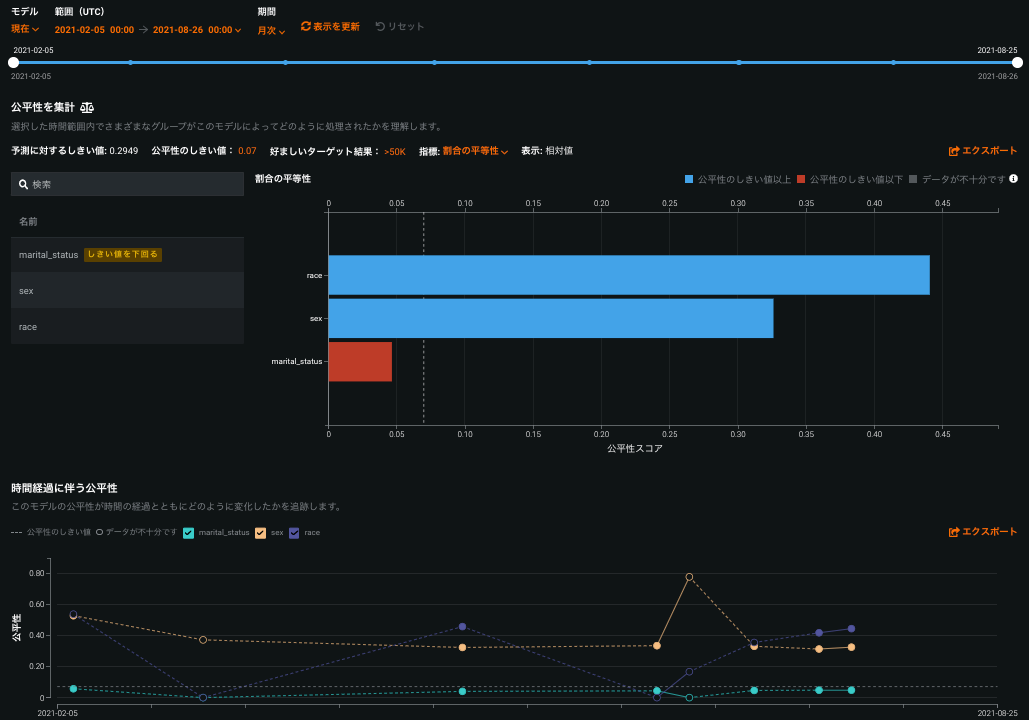The image size is (1029, 720).
Task: Uncheck the sex series checkbox
Action: (261, 533)
